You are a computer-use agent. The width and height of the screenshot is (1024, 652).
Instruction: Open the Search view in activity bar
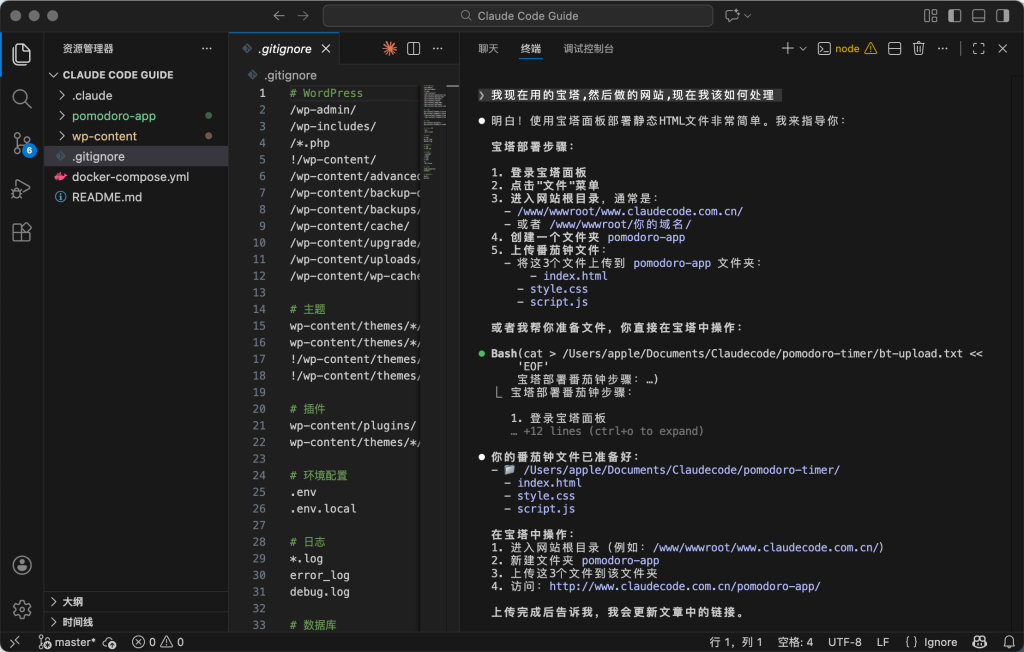[x=22, y=98]
